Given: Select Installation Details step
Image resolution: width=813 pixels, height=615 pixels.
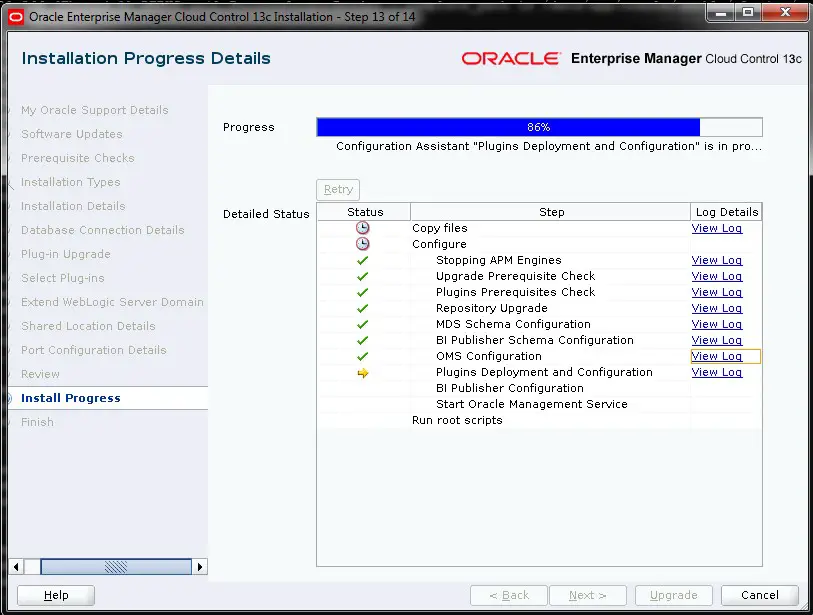Looking at the screenshot, I should (x=73, y=206).
